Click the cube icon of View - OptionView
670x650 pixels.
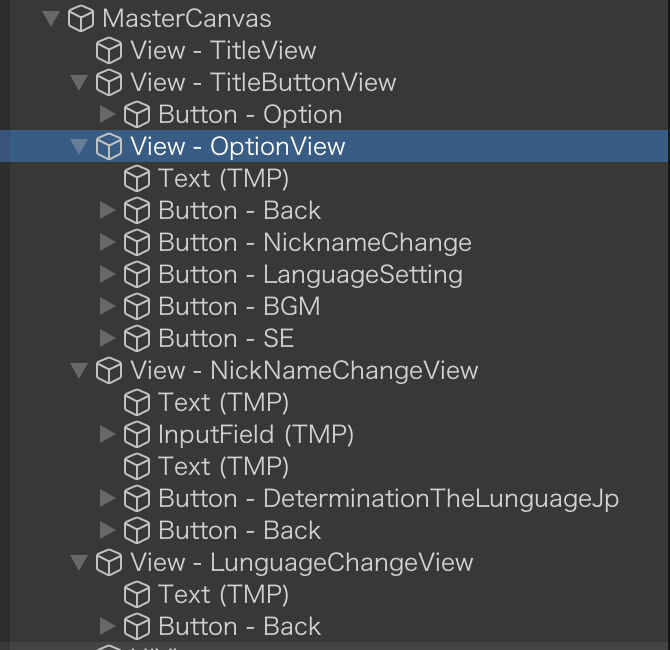[109, 147]
